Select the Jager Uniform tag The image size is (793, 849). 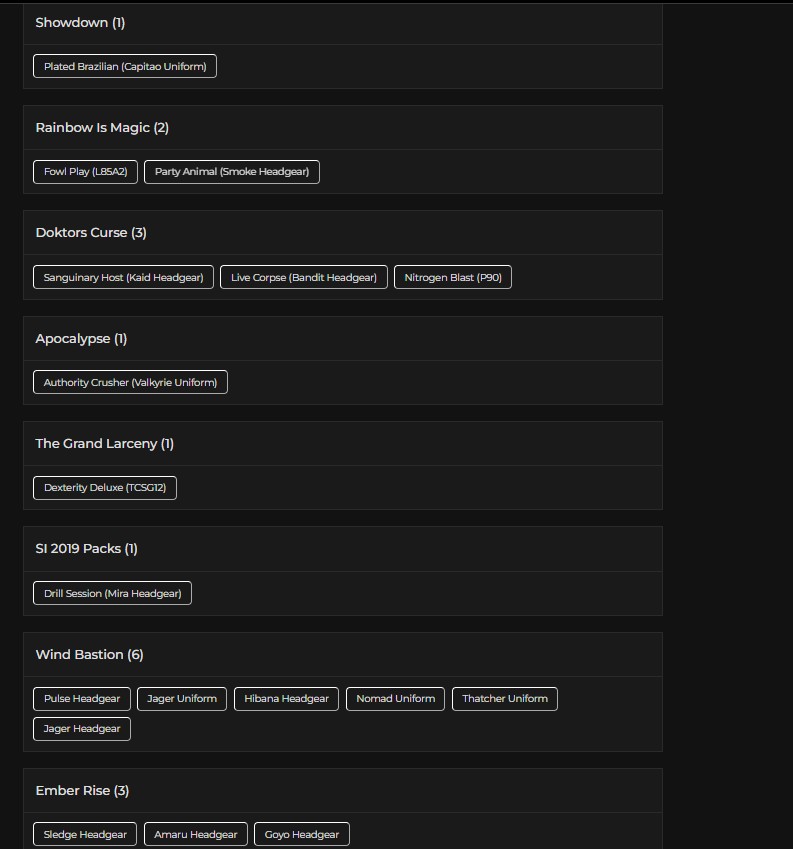point(182,698)
